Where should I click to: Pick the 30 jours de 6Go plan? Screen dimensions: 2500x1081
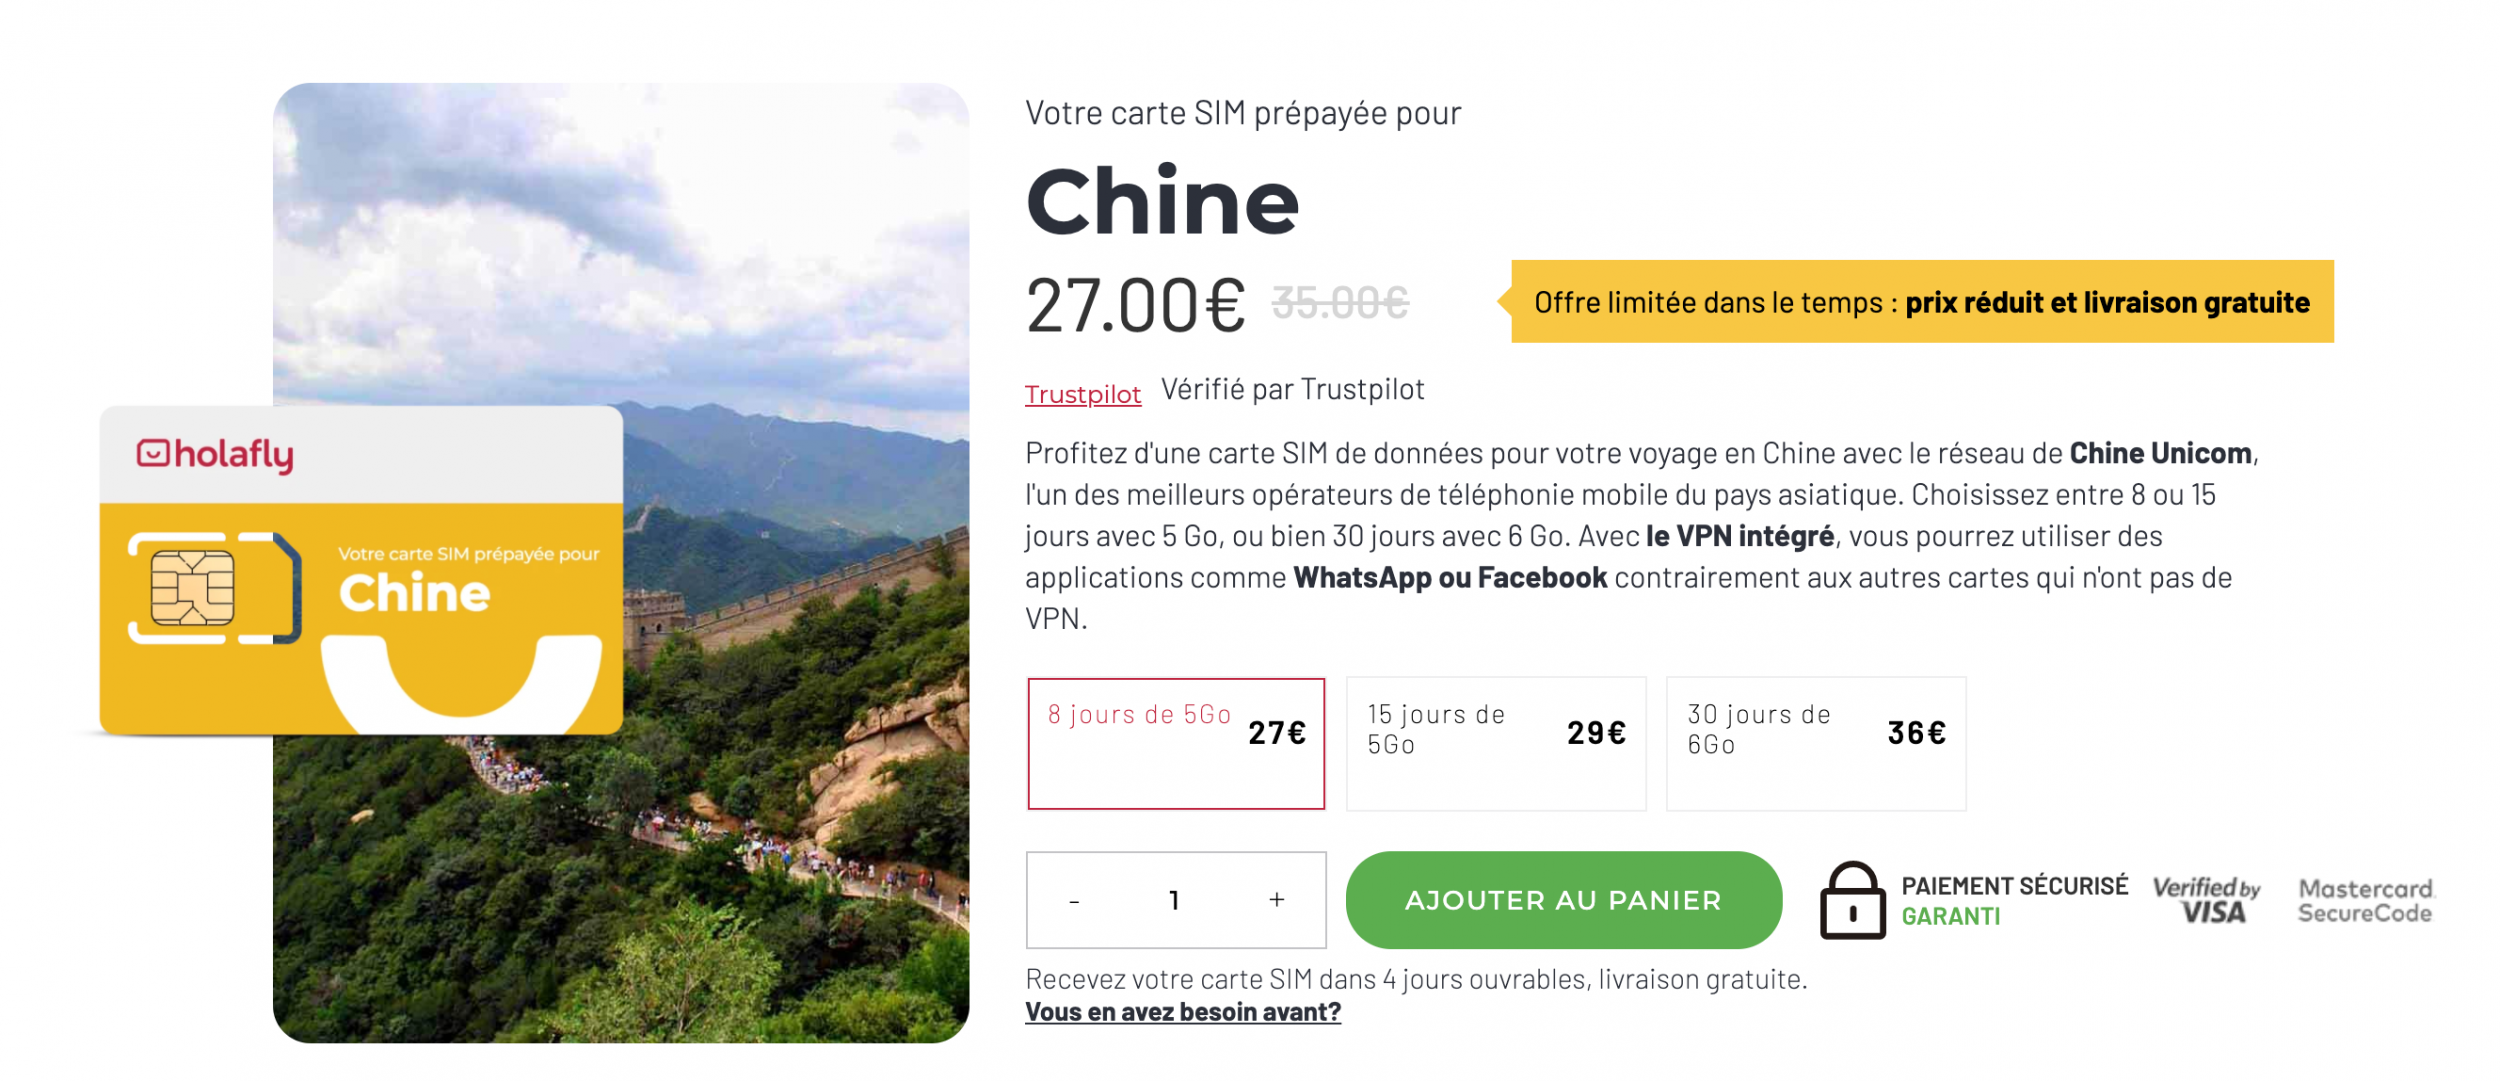(1816, 743)
